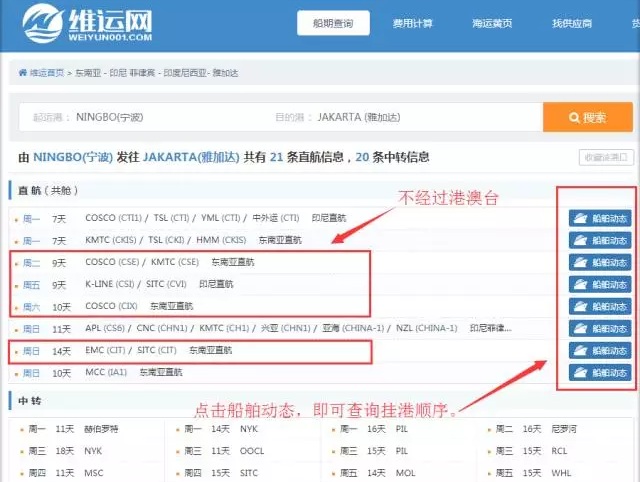Open 船舶动态 for the COSCO (CTI1) row

(x=600, y=218)
